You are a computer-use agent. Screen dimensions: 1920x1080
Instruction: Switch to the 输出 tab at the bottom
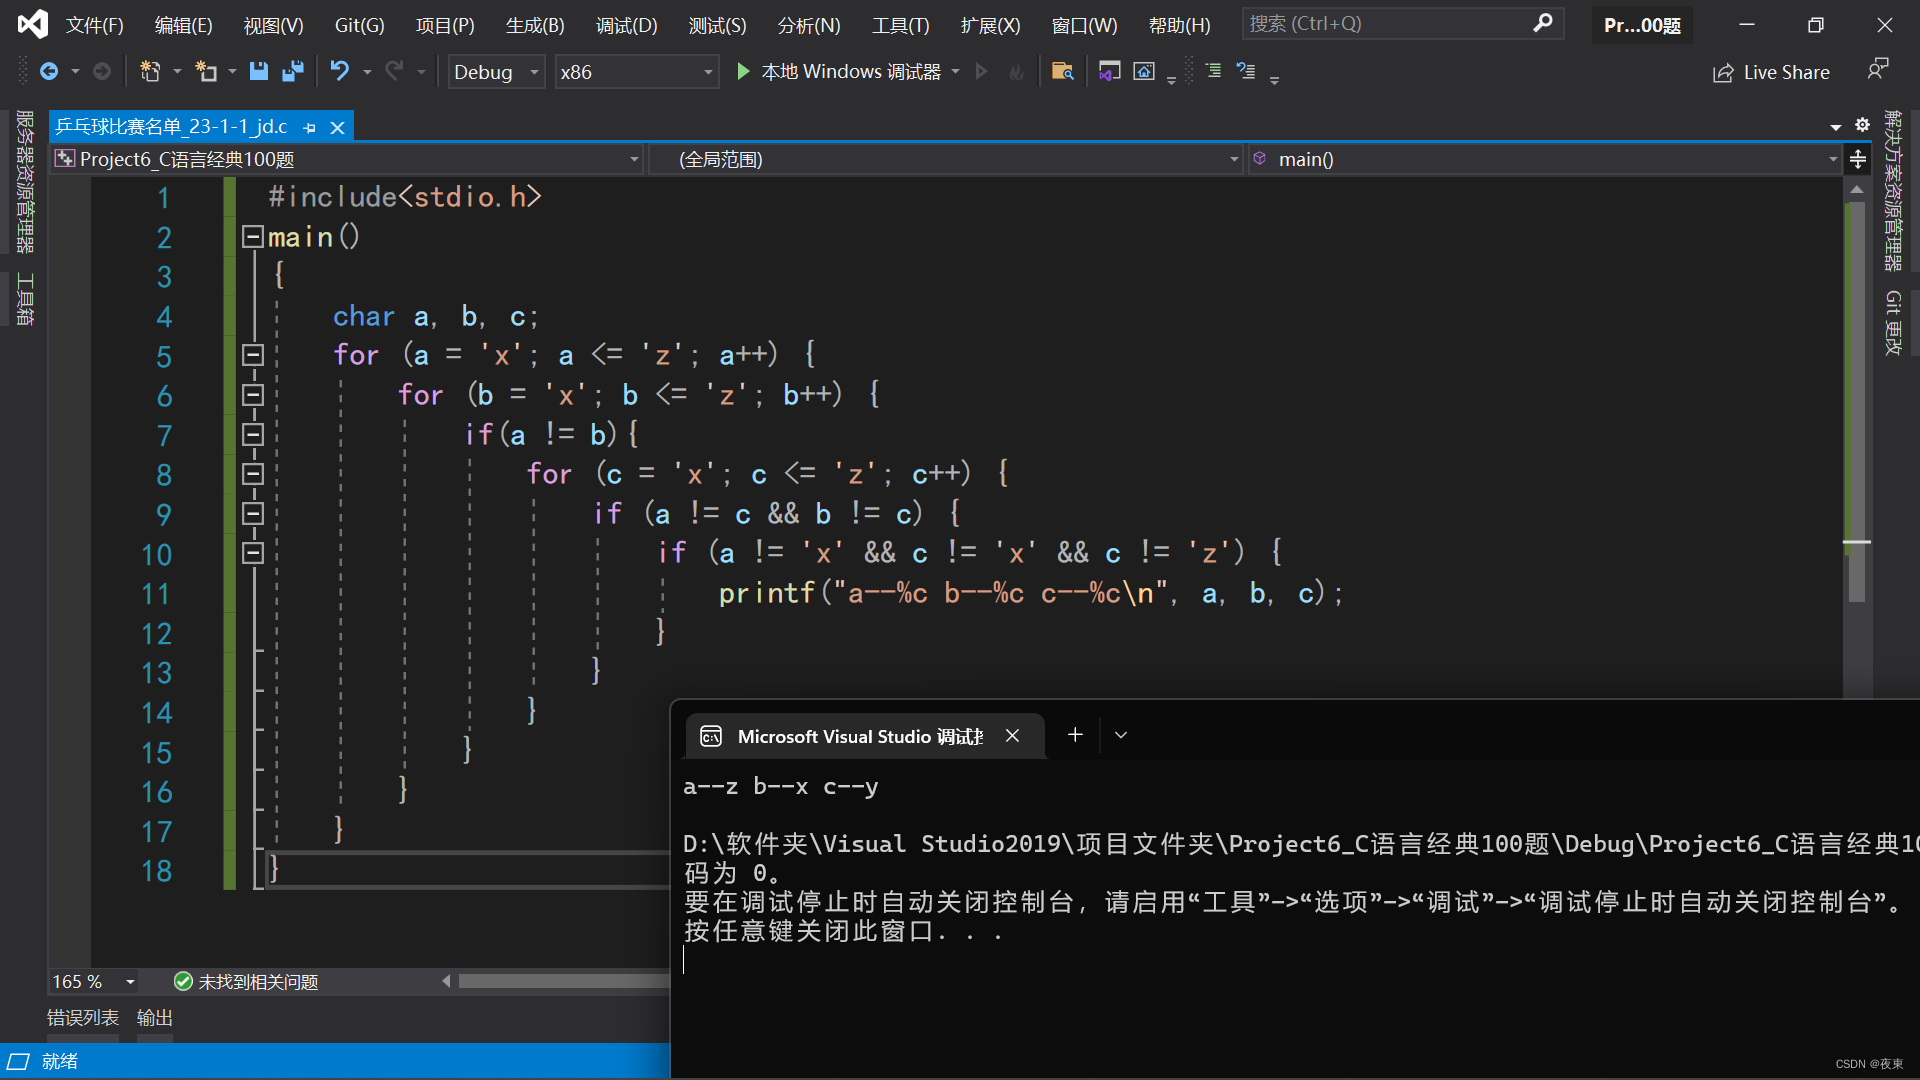[154, 1017]
